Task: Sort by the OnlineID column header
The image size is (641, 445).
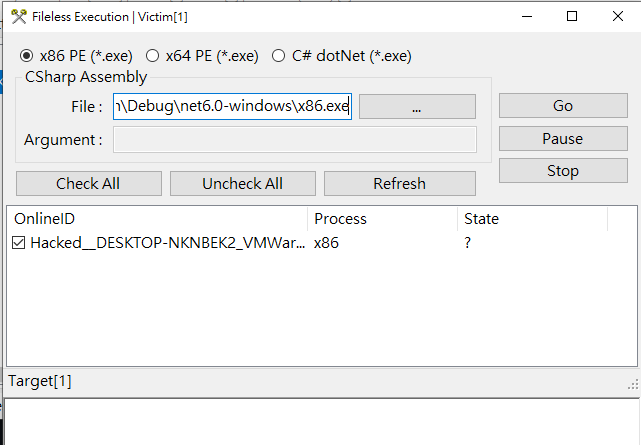Action: [x=156, y=219]
